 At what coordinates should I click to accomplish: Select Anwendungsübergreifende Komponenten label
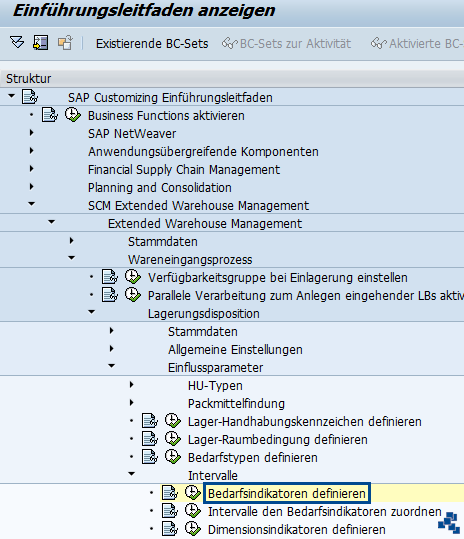pos(203,152)
